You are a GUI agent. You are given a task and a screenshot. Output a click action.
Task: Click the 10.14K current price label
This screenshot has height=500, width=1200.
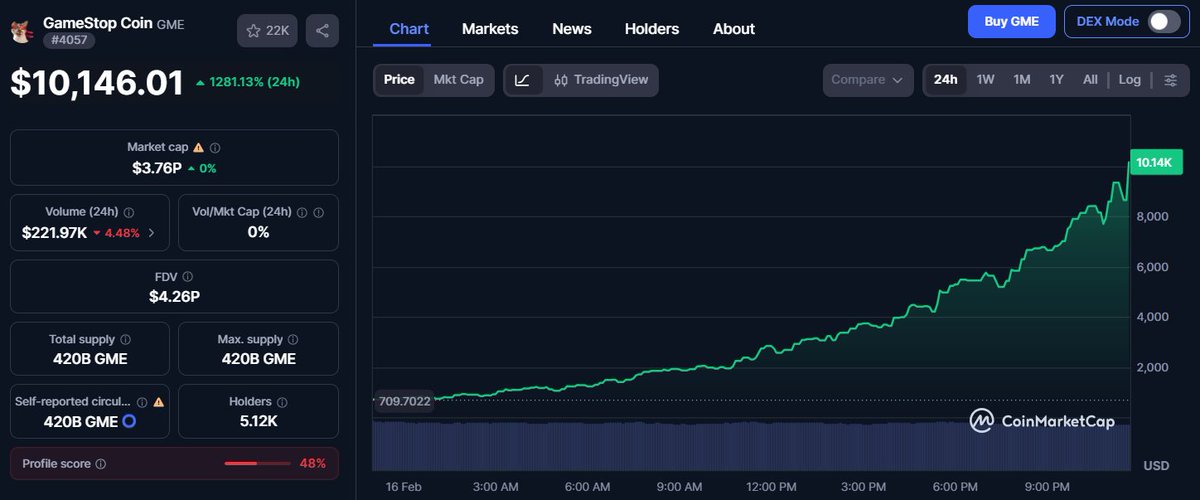1156,162
